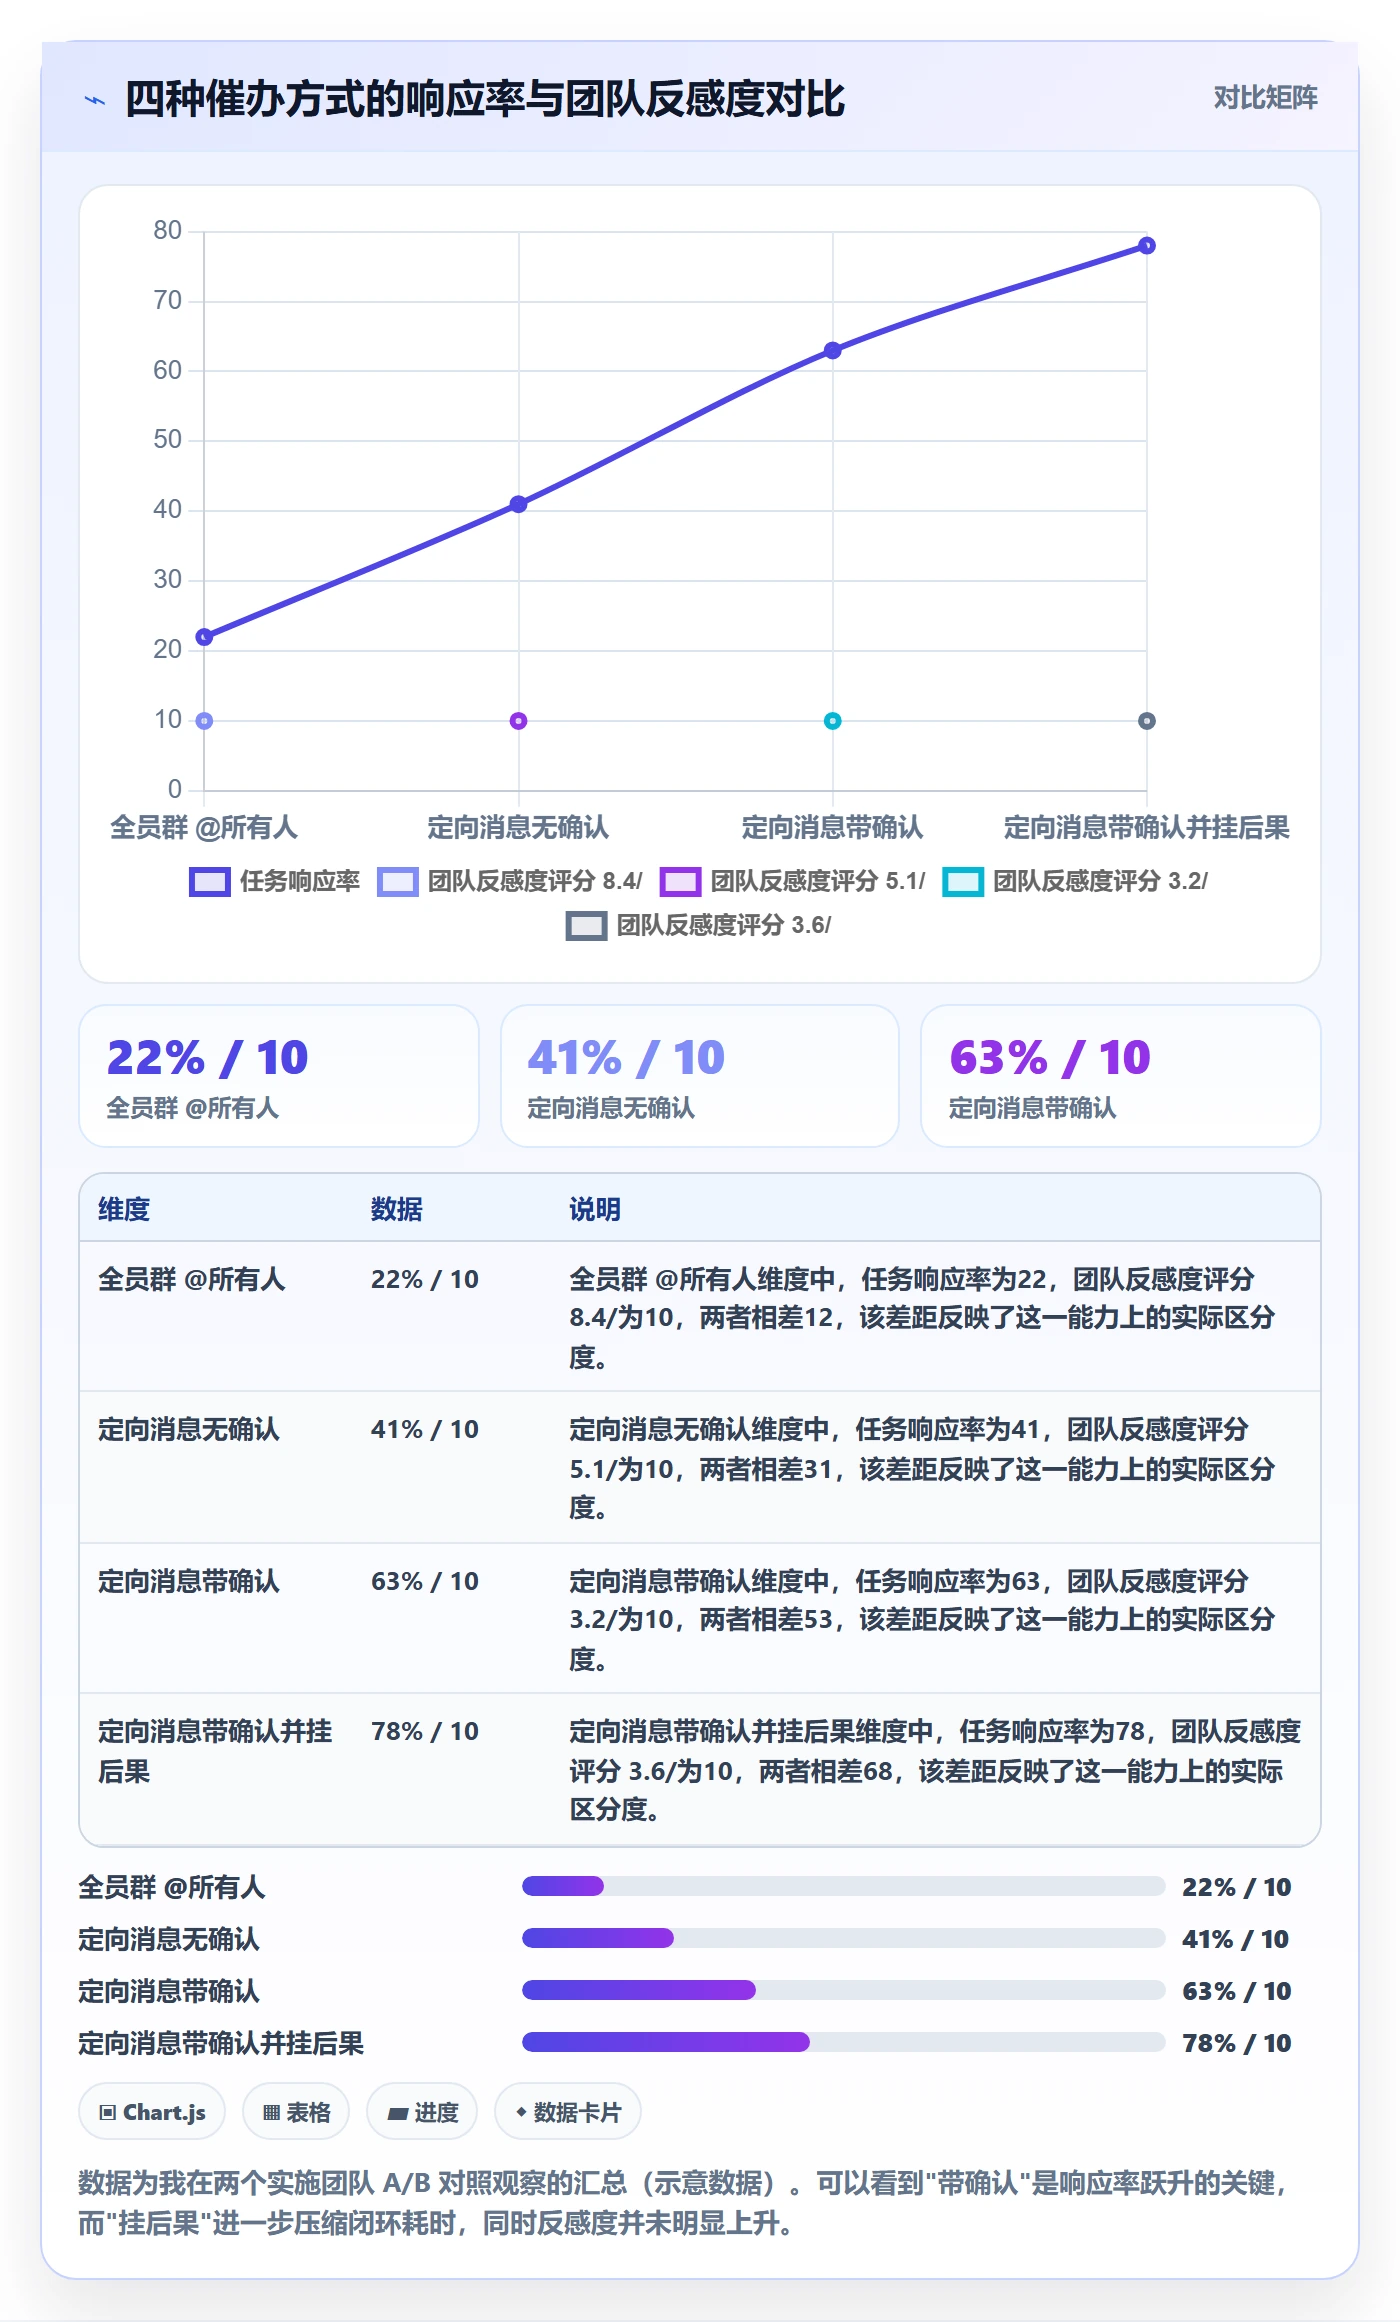
Task: Open the 22% / 10 data card
Action: coord(279,1076)
